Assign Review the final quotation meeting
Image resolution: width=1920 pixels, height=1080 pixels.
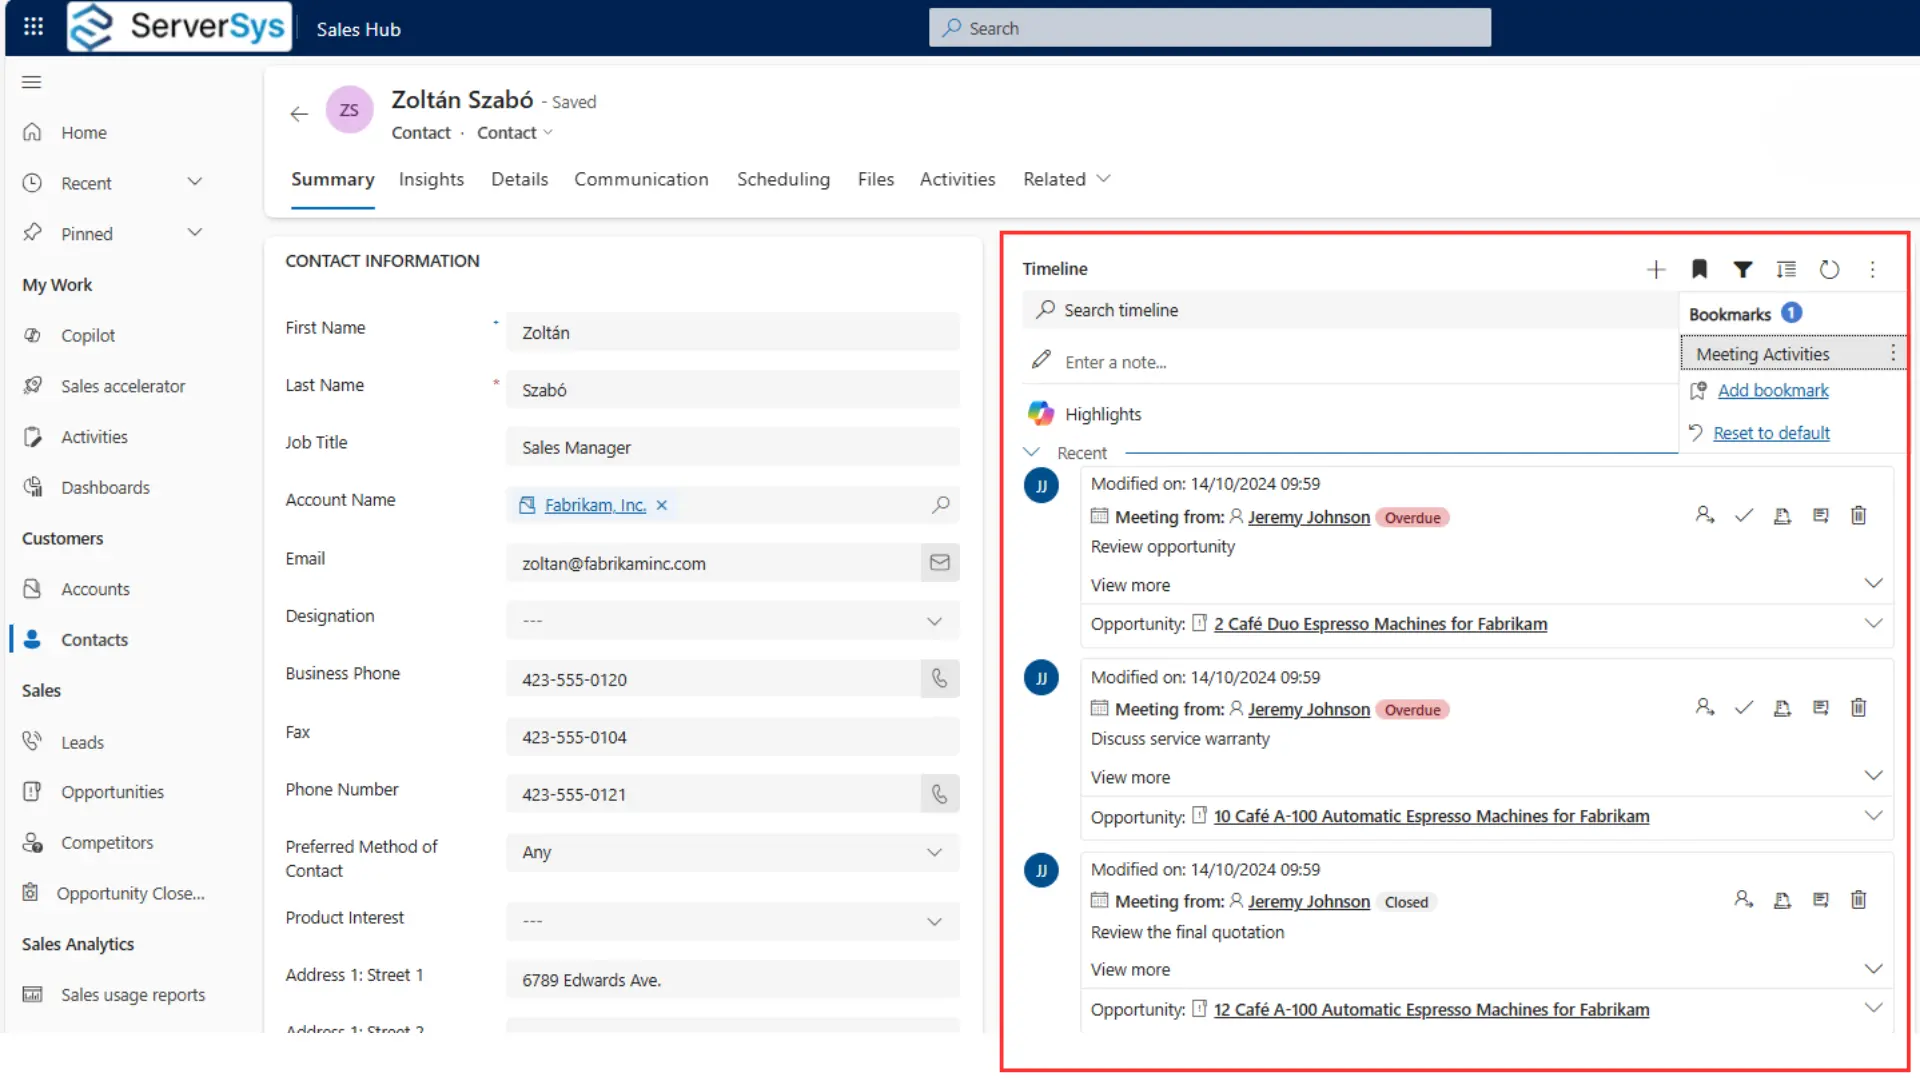[1744, 900]
